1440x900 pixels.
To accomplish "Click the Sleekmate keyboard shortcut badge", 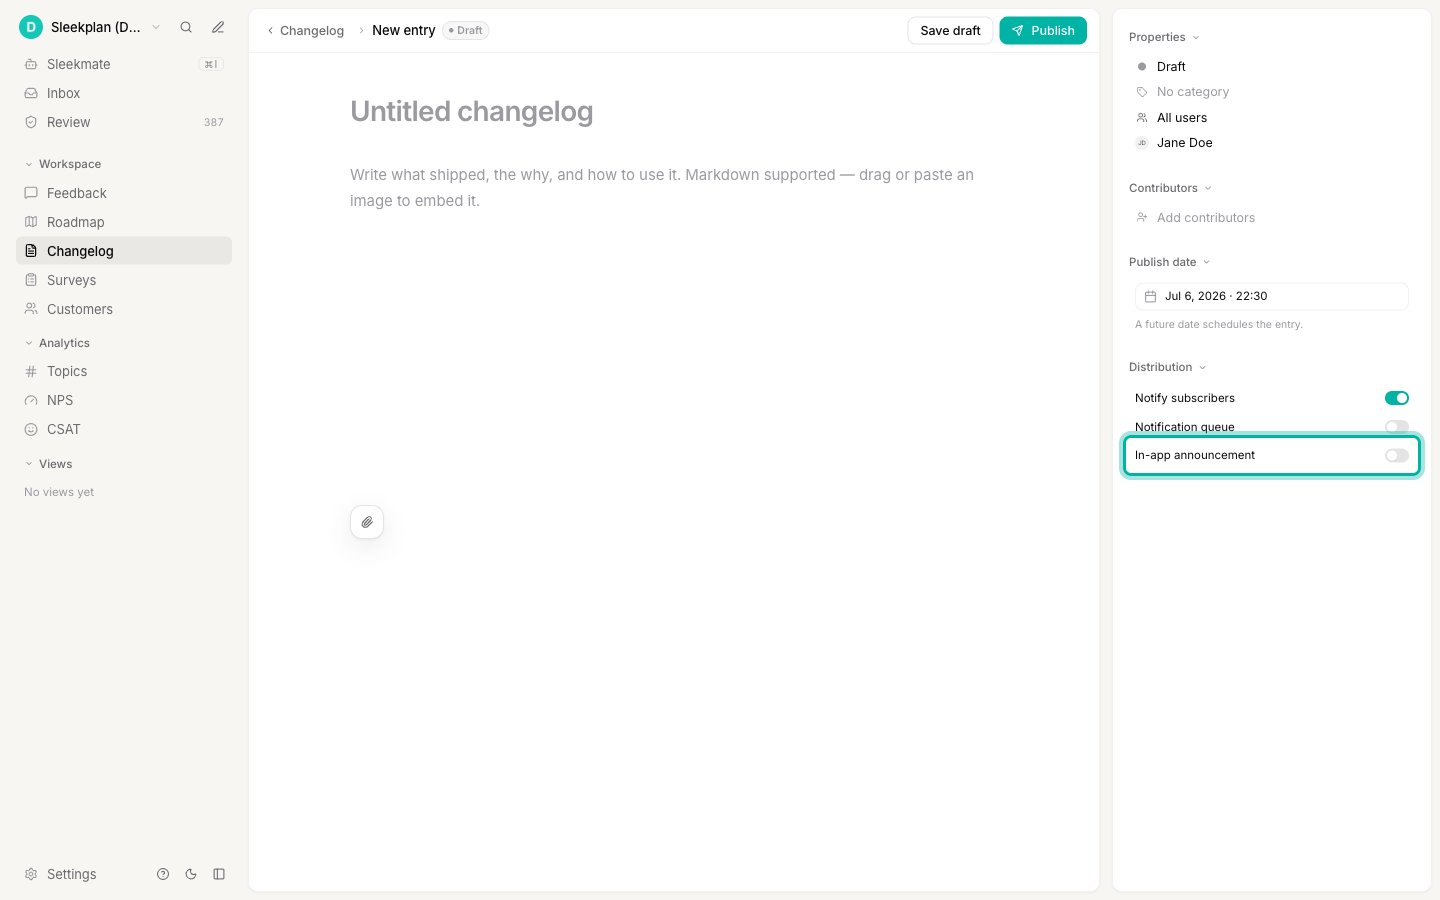I will (x=210, y=64).
